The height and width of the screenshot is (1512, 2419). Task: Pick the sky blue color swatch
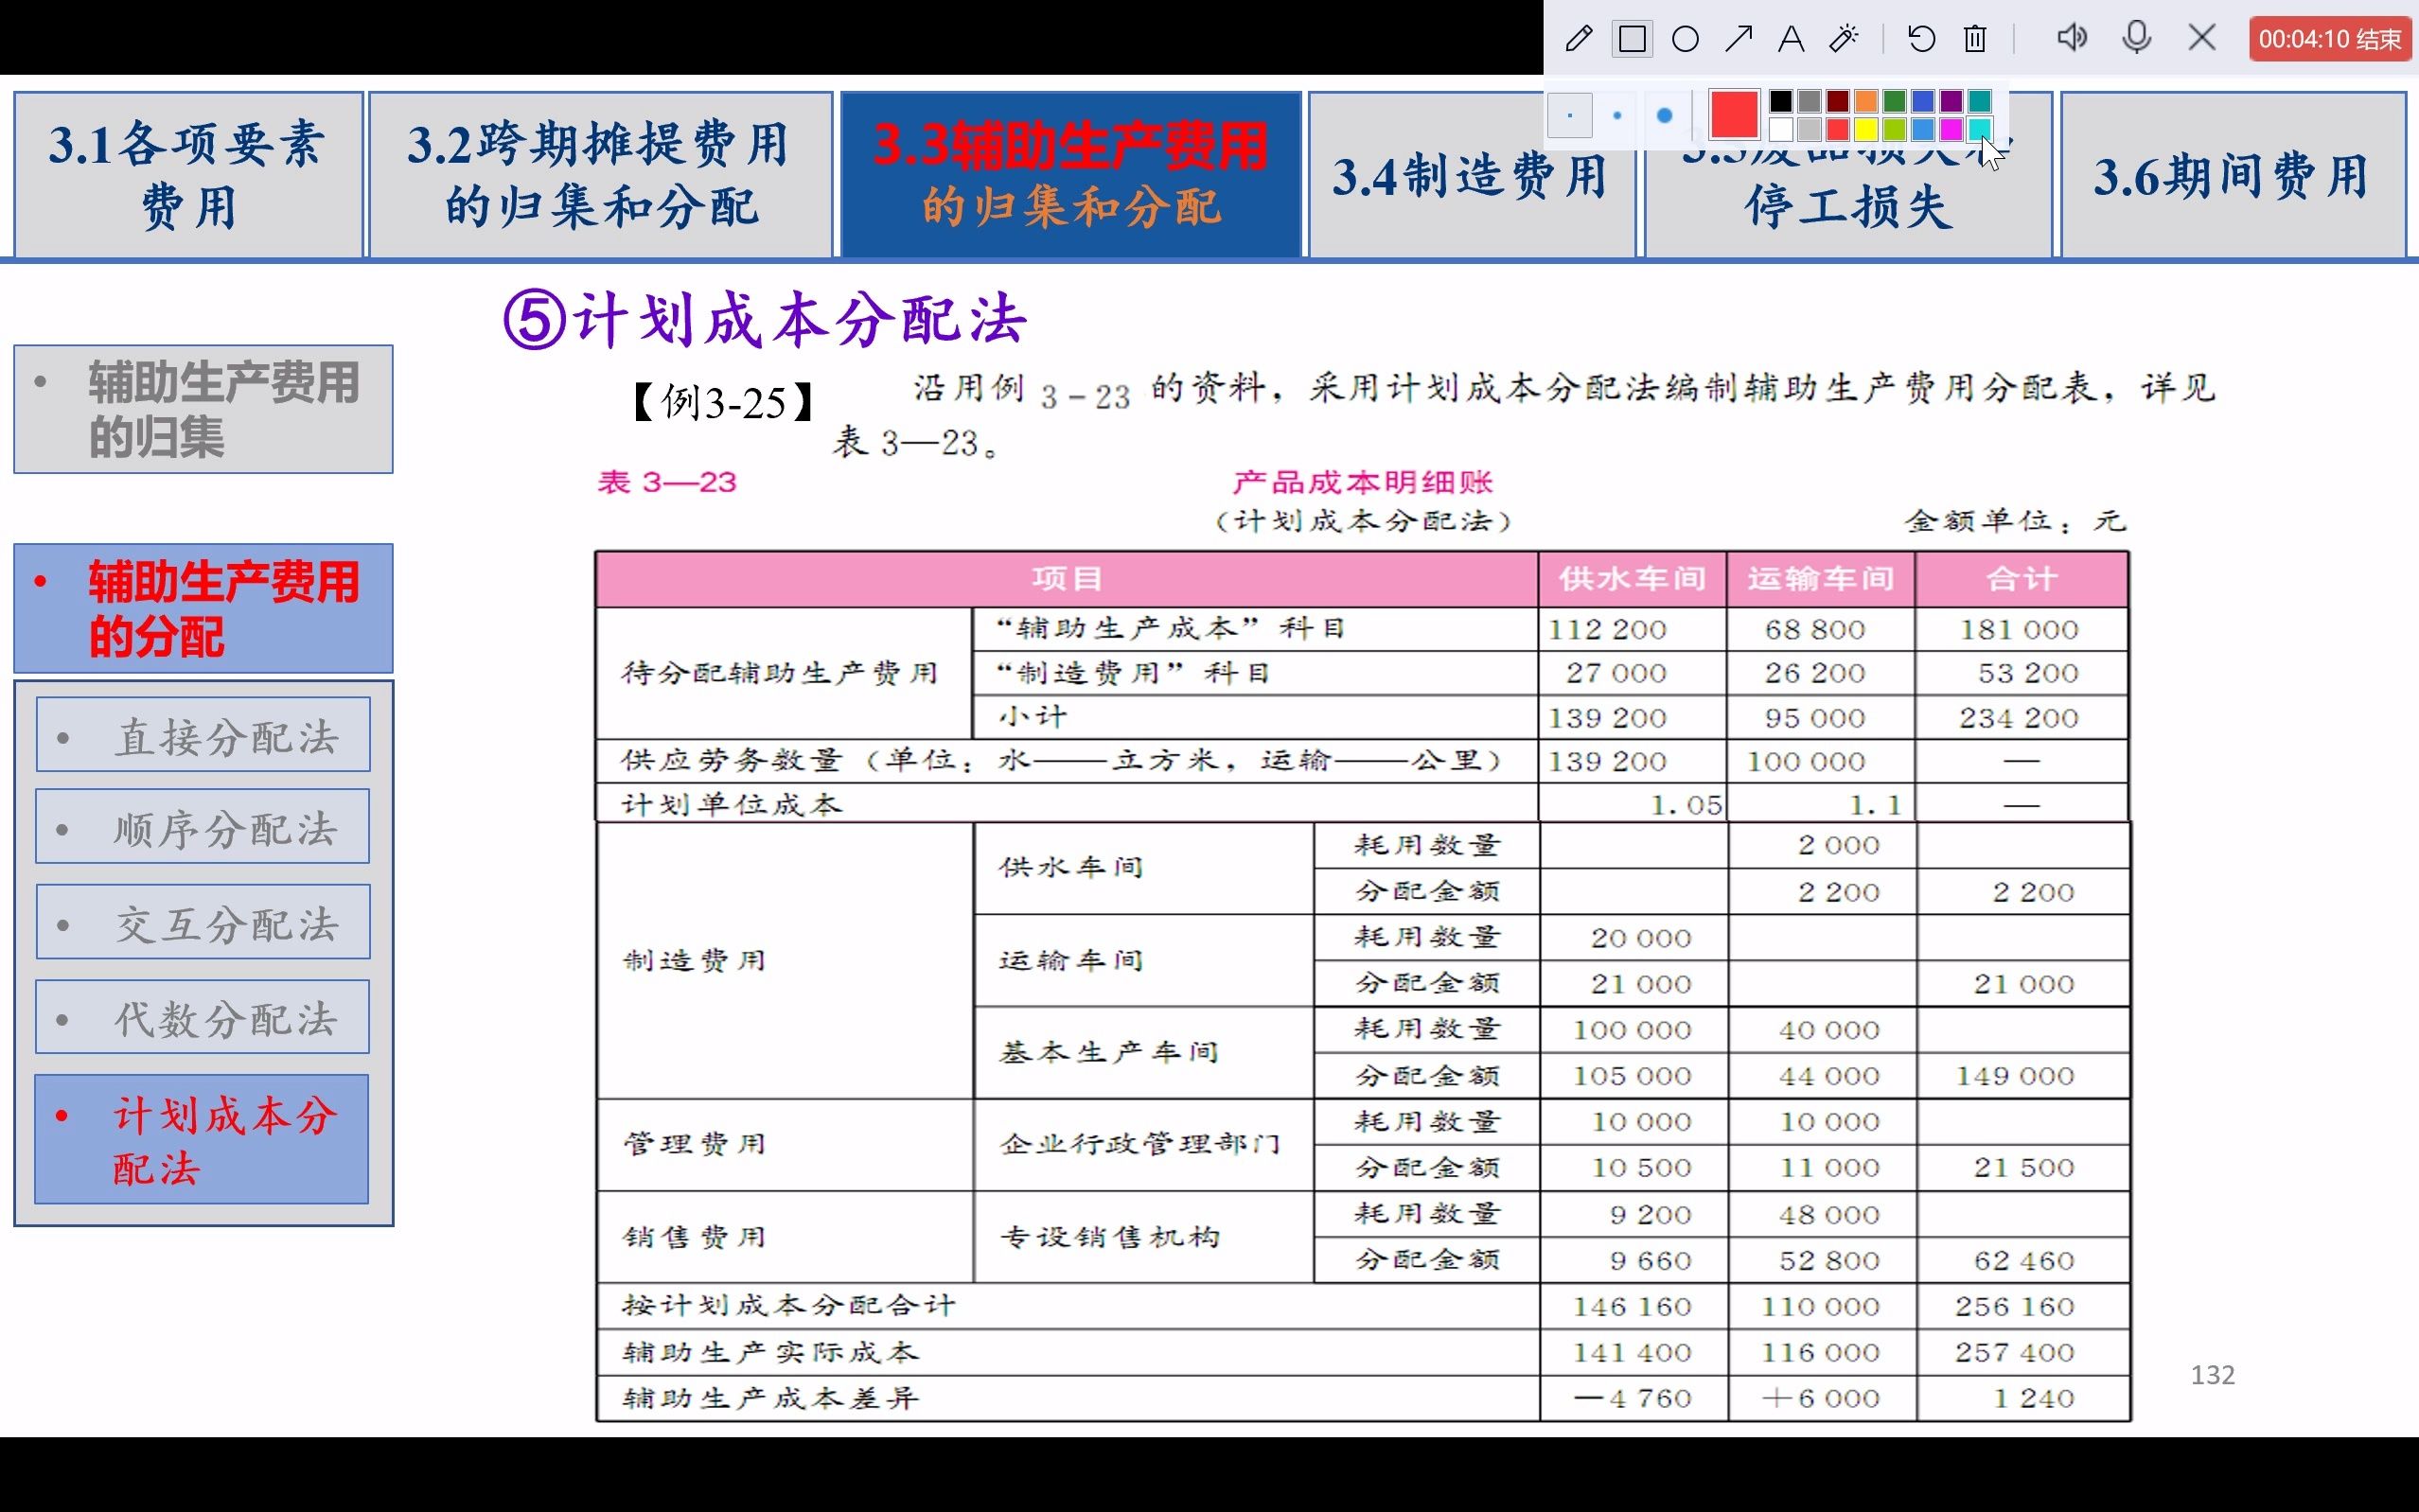tap(1922, 129)
